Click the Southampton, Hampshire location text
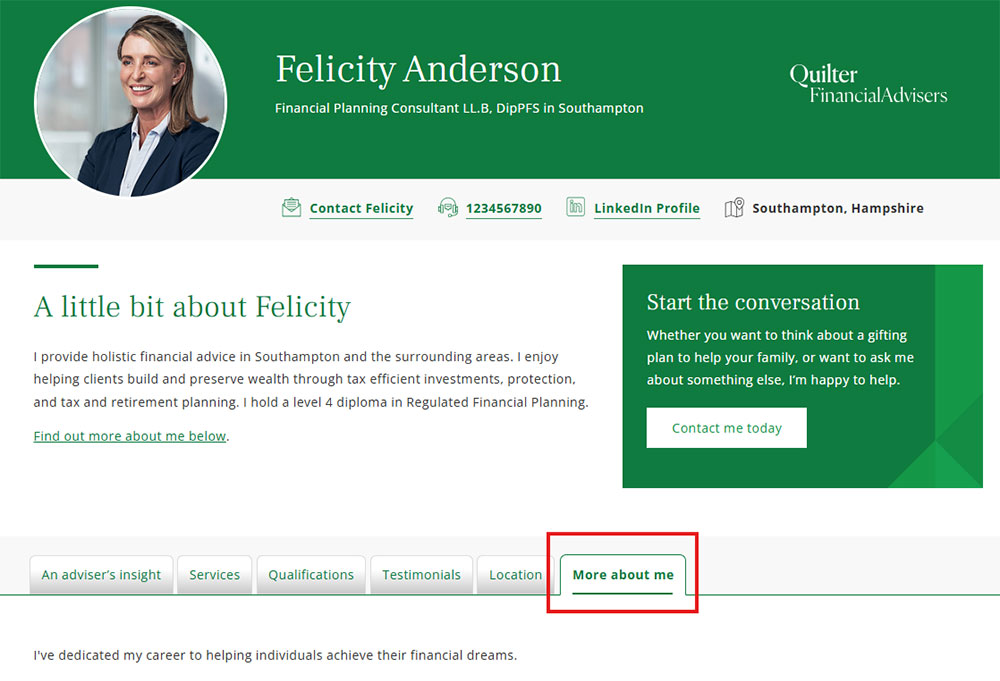Image resolution: width=1000 pixels, height=681 pixels. (837, 208)
